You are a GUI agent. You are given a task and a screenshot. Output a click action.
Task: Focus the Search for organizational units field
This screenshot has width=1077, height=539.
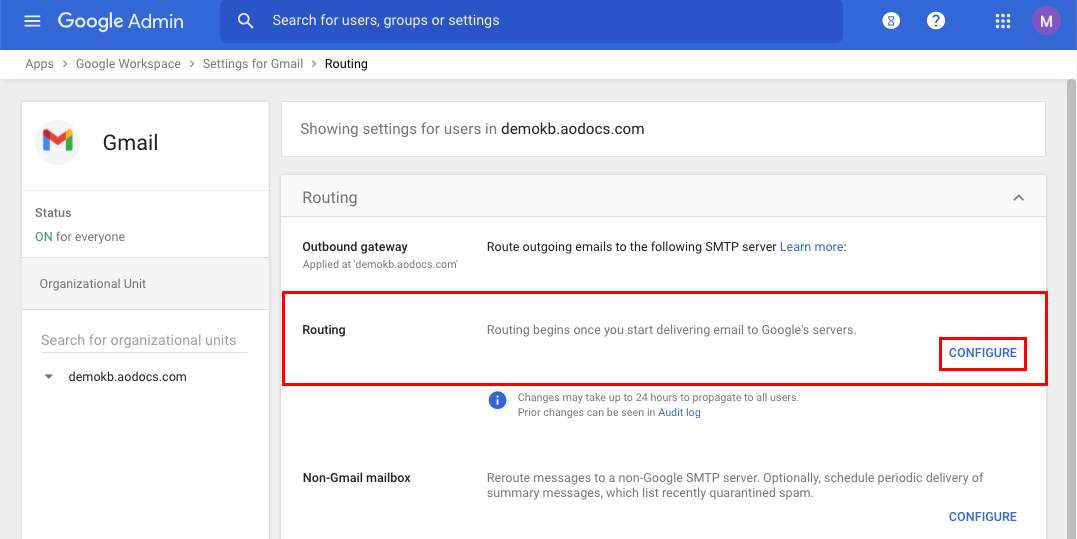point(144,341)
